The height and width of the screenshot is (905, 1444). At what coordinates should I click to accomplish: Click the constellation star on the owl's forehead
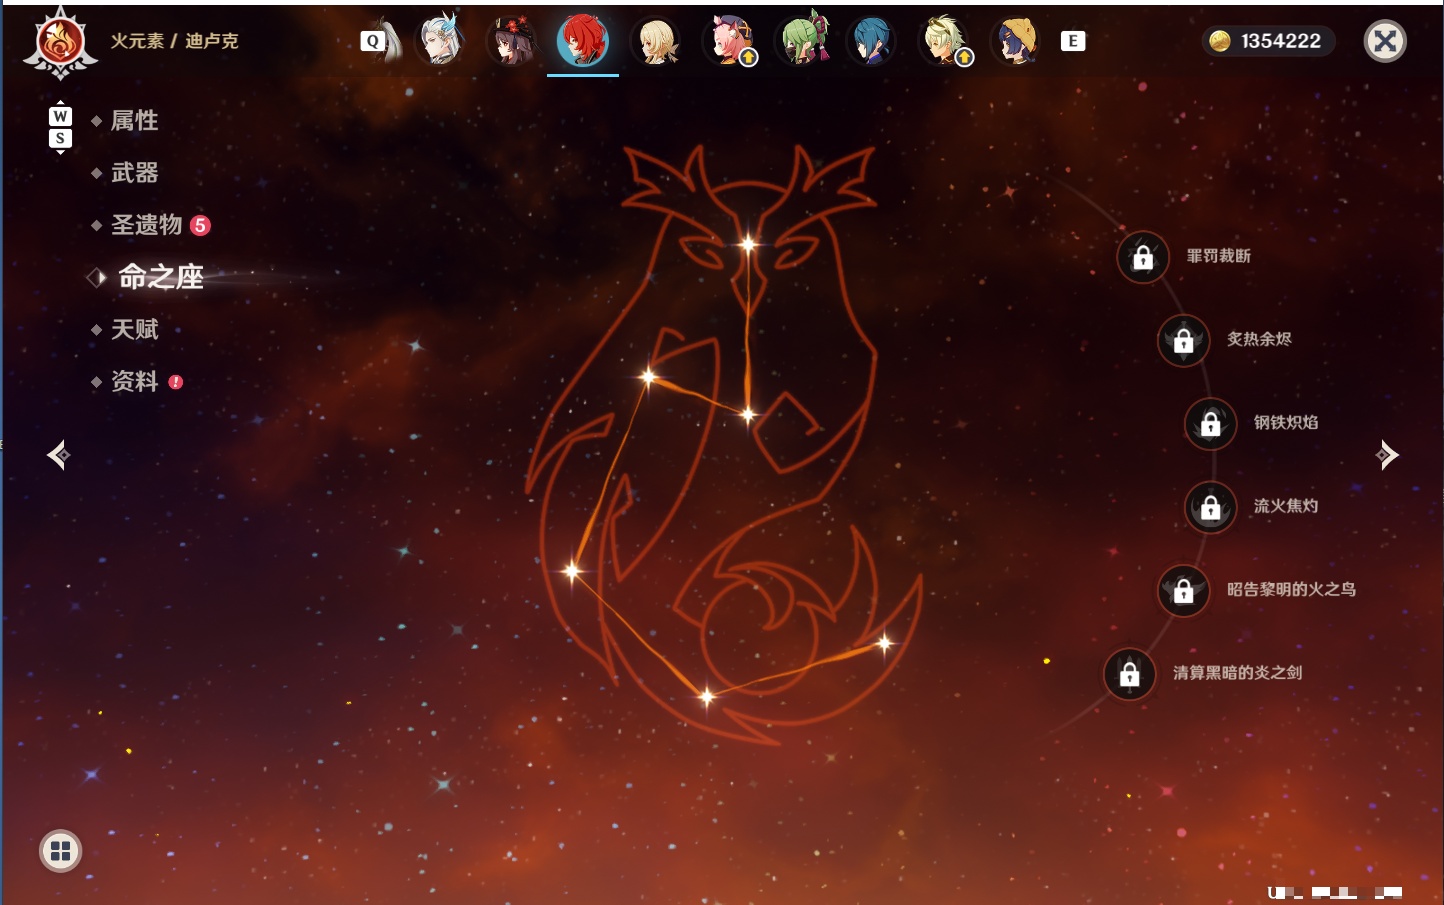click(748, 244)
